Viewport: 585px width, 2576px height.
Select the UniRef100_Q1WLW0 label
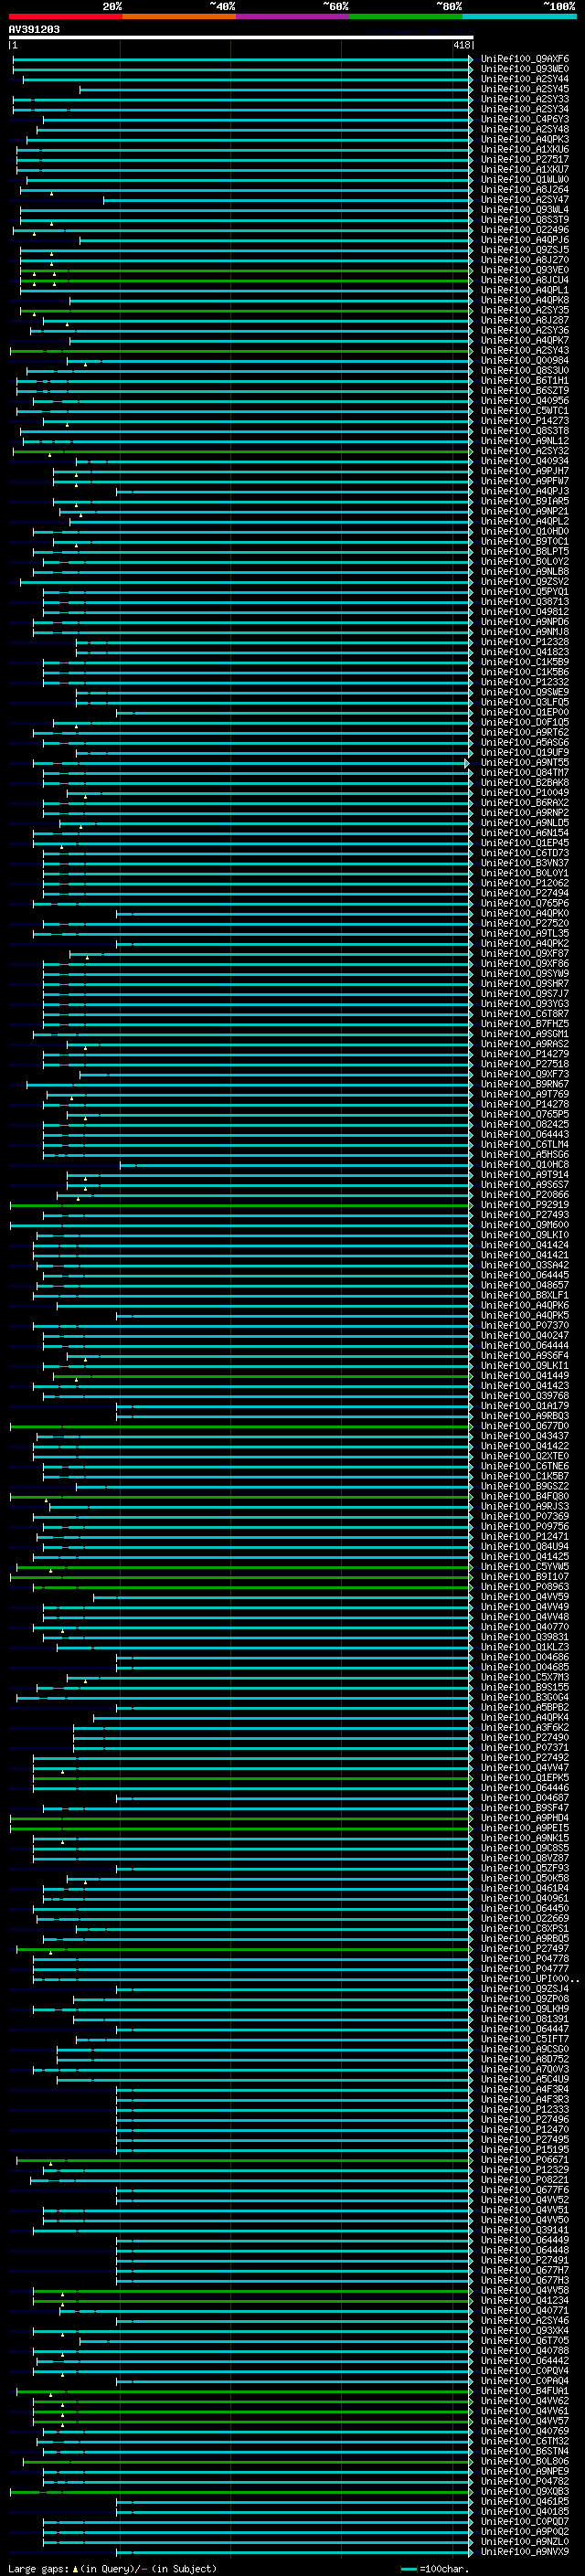[x=525, y=180]
